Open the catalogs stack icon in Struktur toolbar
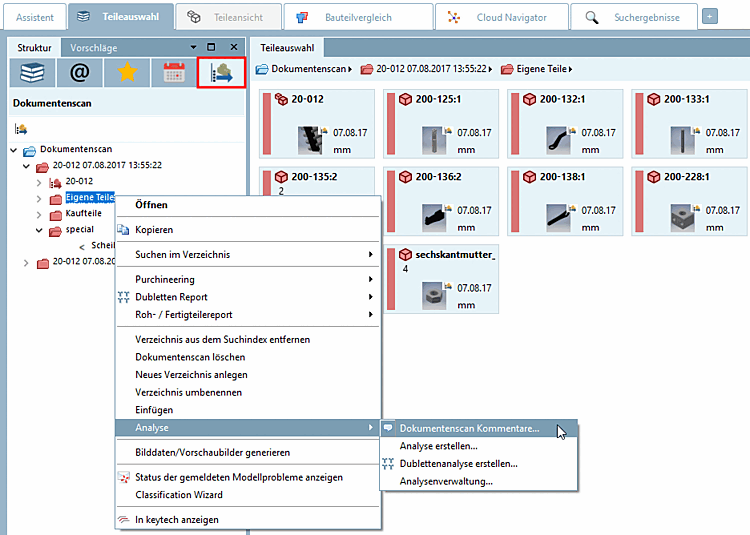The width and height of the screenshot is (750, 535). (33, 73)
